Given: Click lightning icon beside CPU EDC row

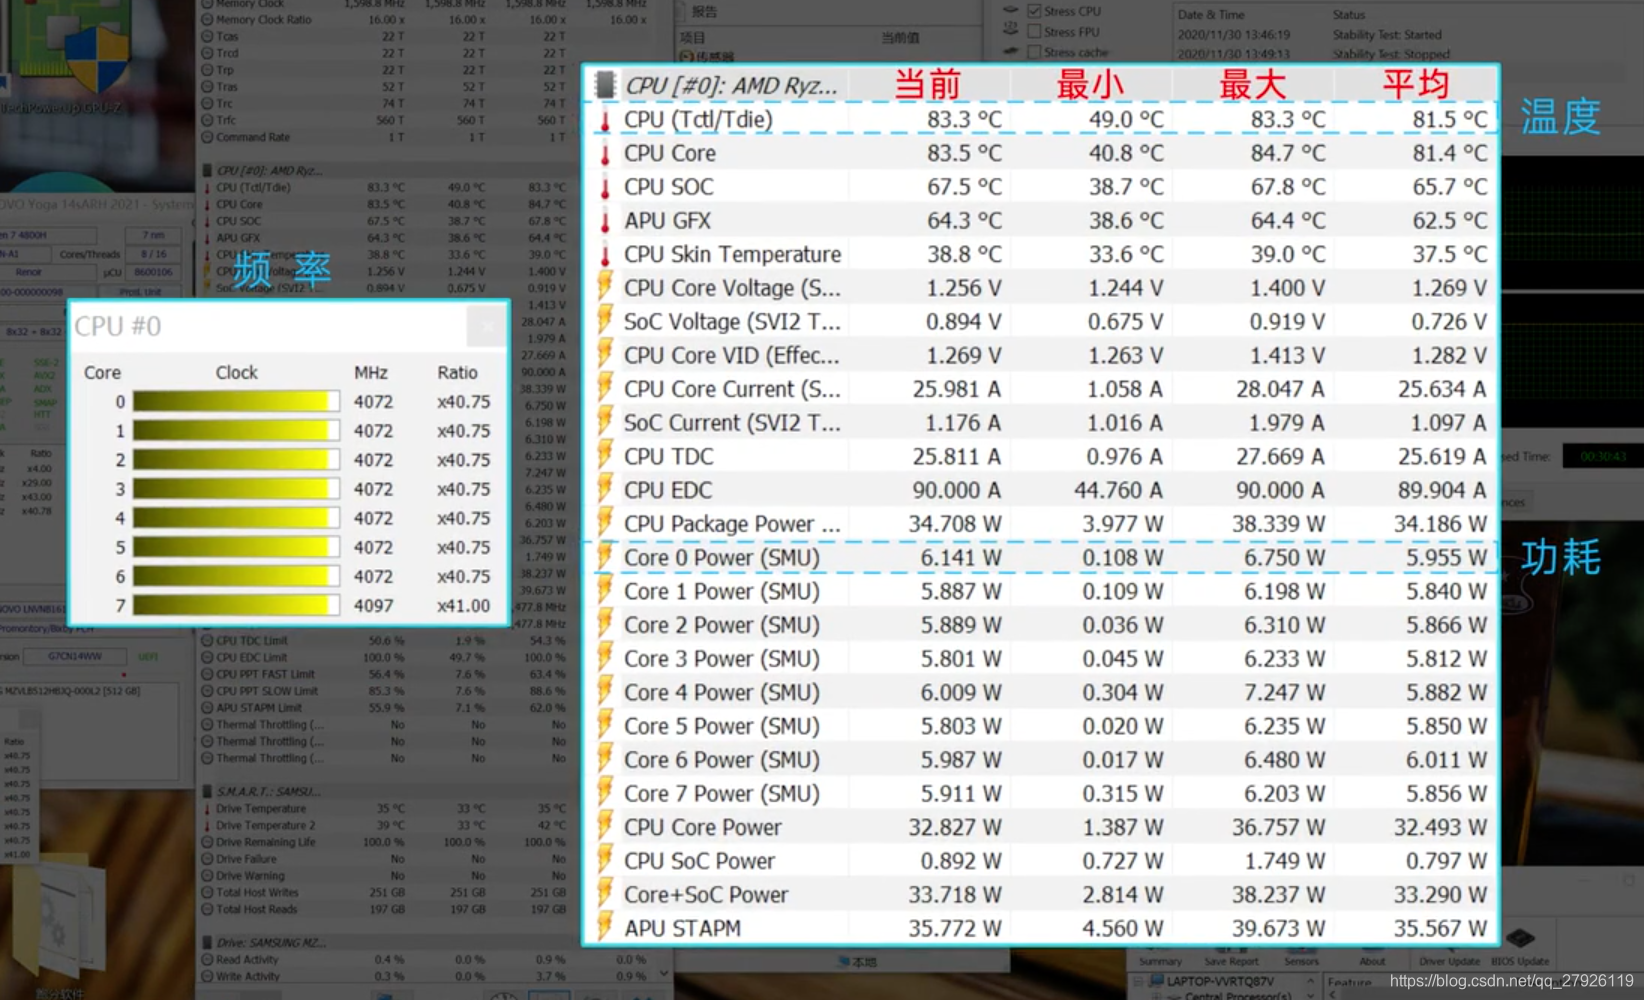Looking at the screenshot, I should coord(605,490).
